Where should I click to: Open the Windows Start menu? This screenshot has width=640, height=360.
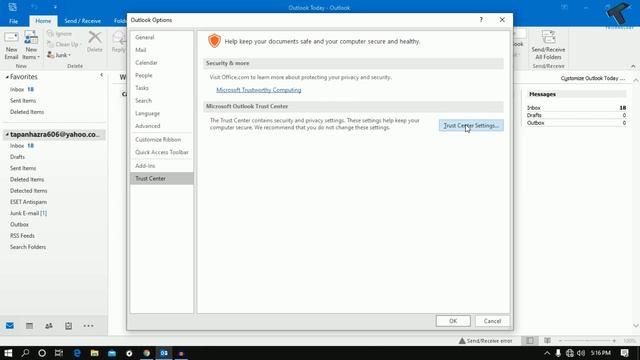coord(8,353)
